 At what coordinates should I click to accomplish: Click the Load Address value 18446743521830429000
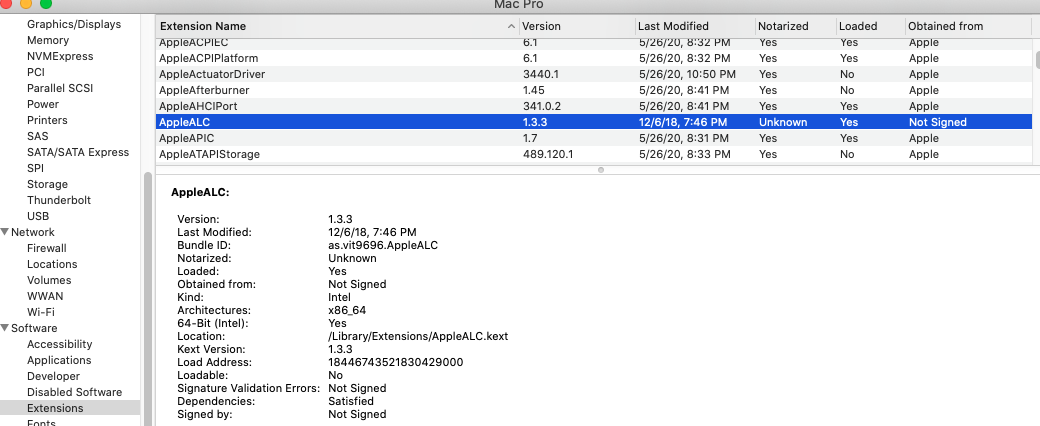point(395,362)
